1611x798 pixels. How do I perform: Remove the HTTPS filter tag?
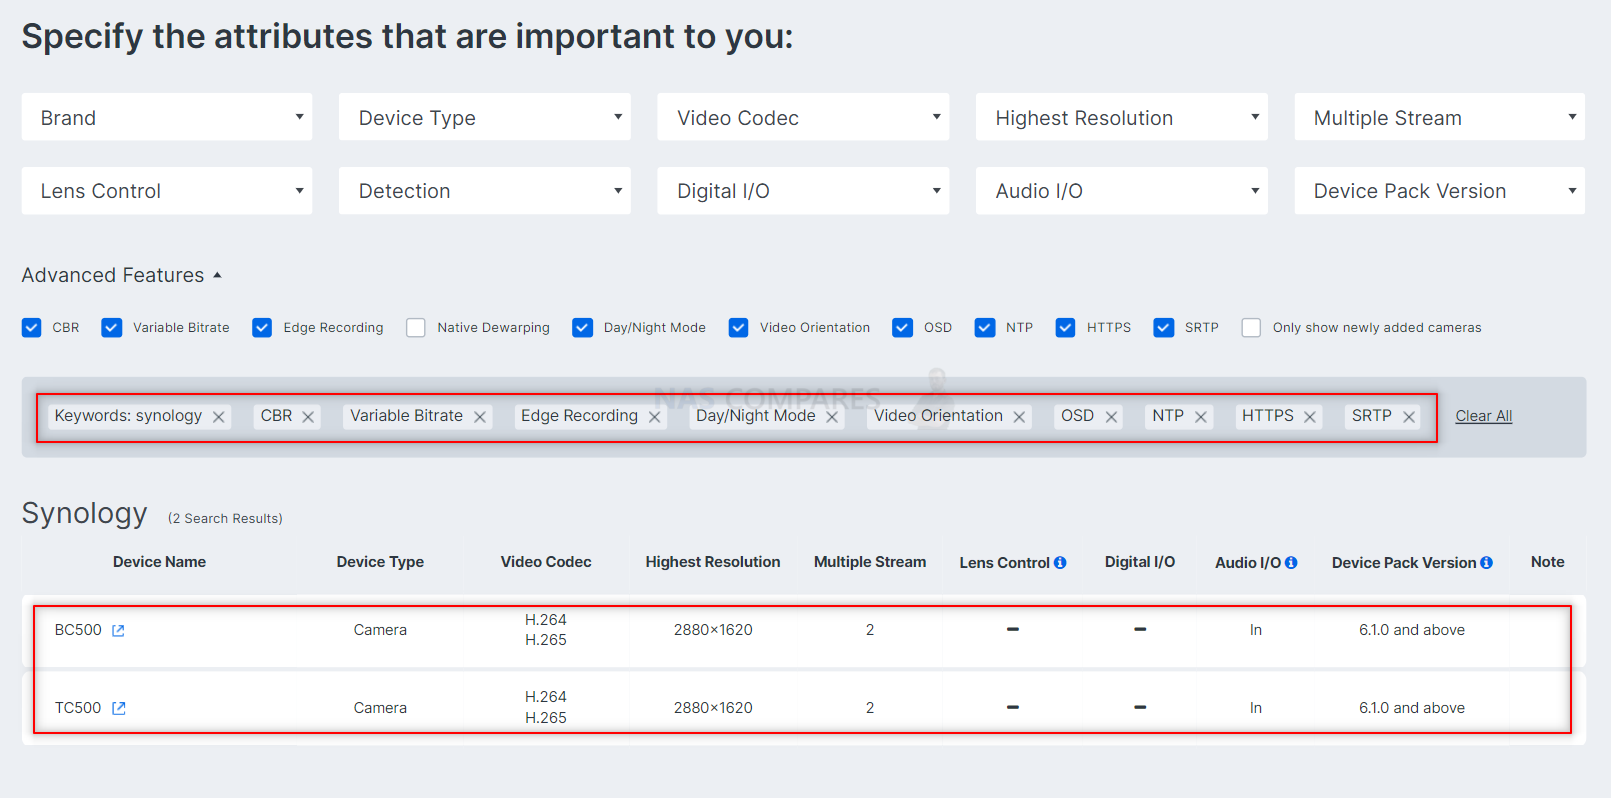tap(1310, 417)
